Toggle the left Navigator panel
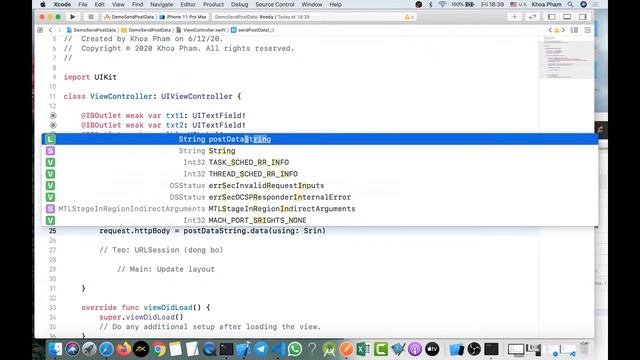This screenshot has width=640, height=360. coord(551,17)
